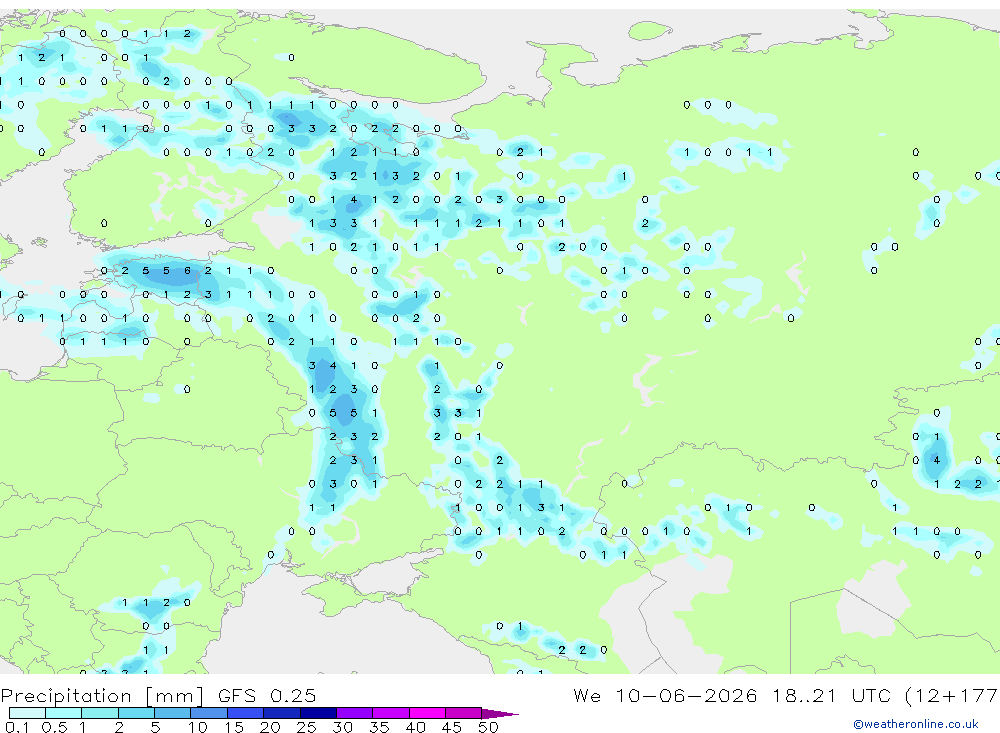Click the 'Precipitation' title word

click(x=66, y=696)
